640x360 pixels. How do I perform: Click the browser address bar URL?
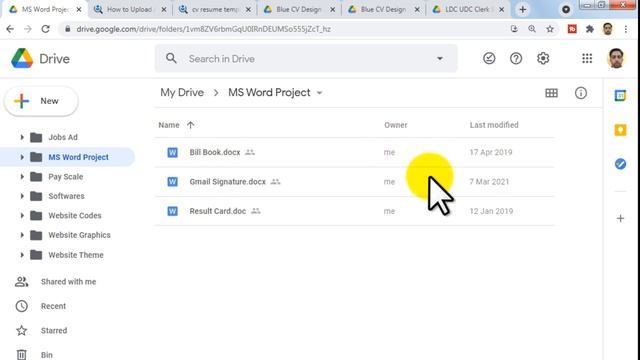point(203,29)
